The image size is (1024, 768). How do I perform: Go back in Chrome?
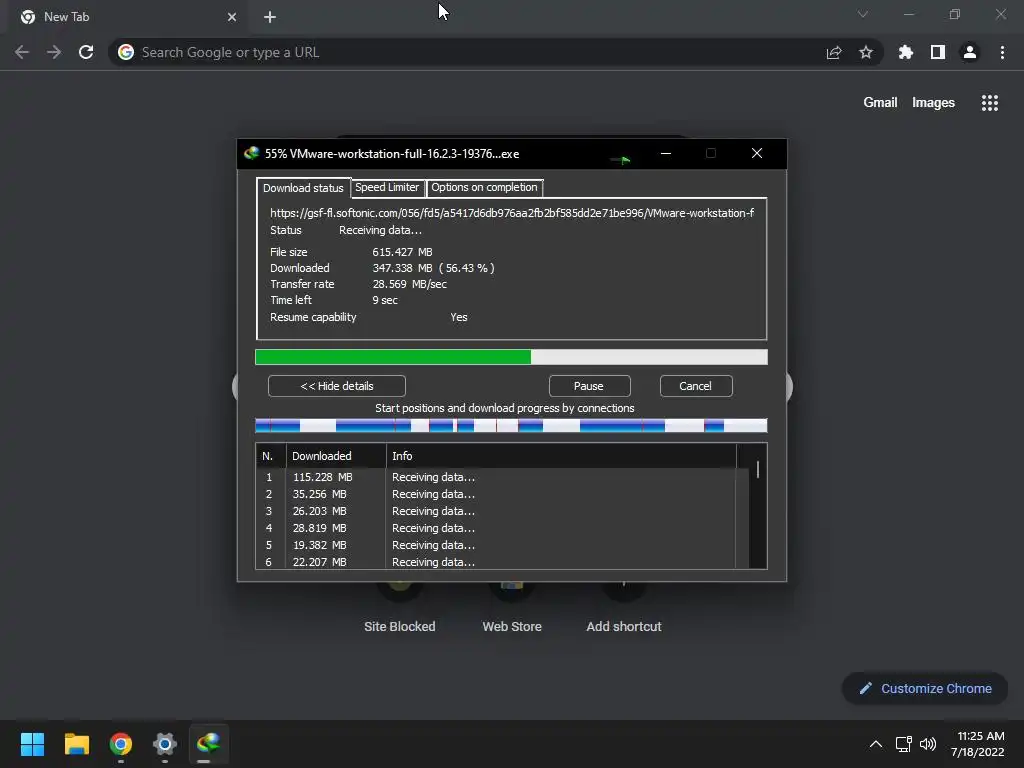coord(22,52)
